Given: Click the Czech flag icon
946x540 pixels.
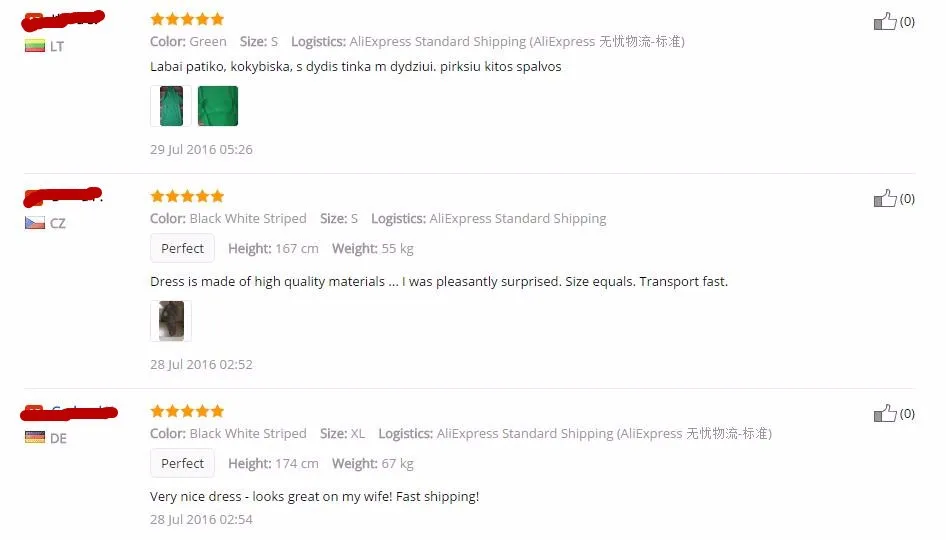Looking at the screenshot, I should [x=35, y=223].
